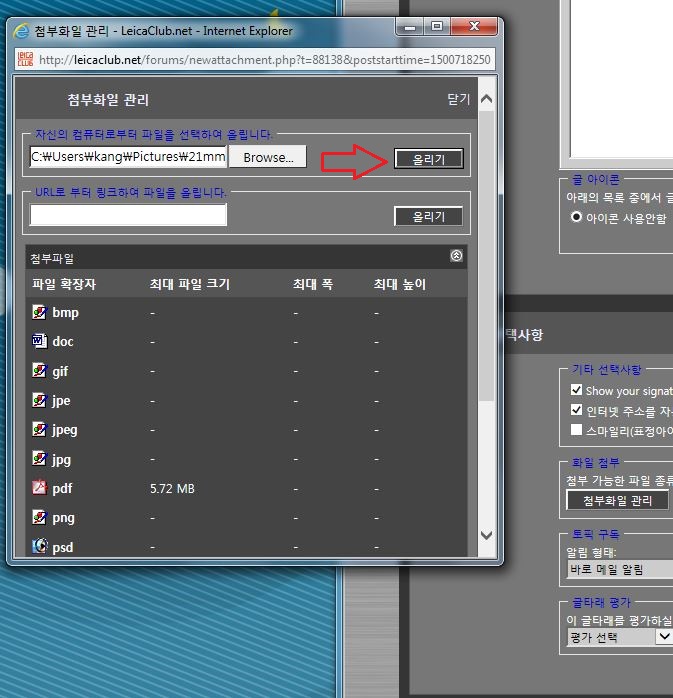Click the doc file type icon
Image resolution: width=673 pixels, height=698 pixels.
pyautogui.click(x=40, y=341)
